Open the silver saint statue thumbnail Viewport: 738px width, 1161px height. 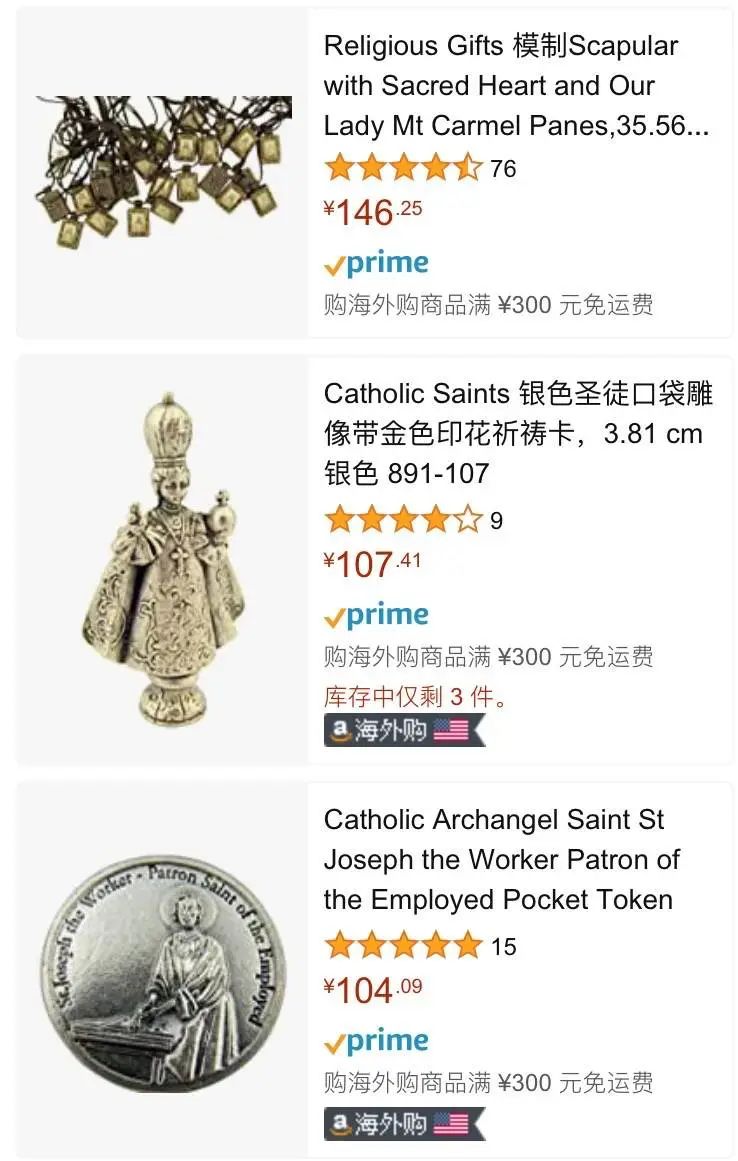[163, 560]
